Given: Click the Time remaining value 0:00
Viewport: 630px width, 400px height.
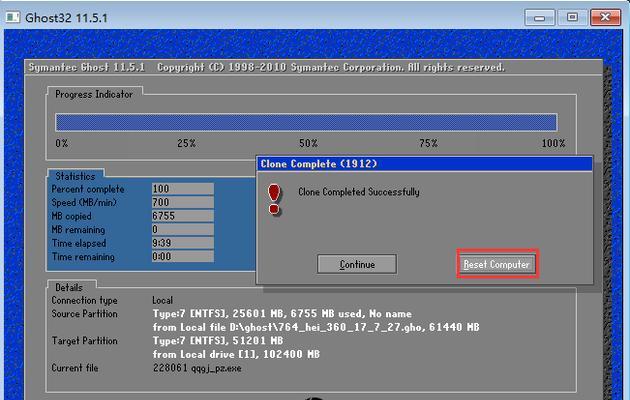Looking at the screenshot, I should pos(182,257).
